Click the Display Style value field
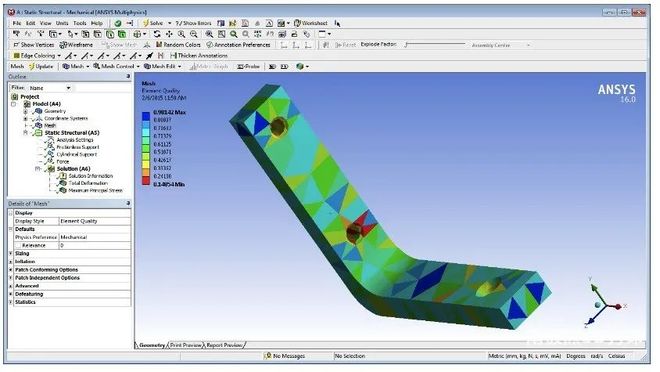Screen dimensions: 660x372 click(x=95, y=221)
